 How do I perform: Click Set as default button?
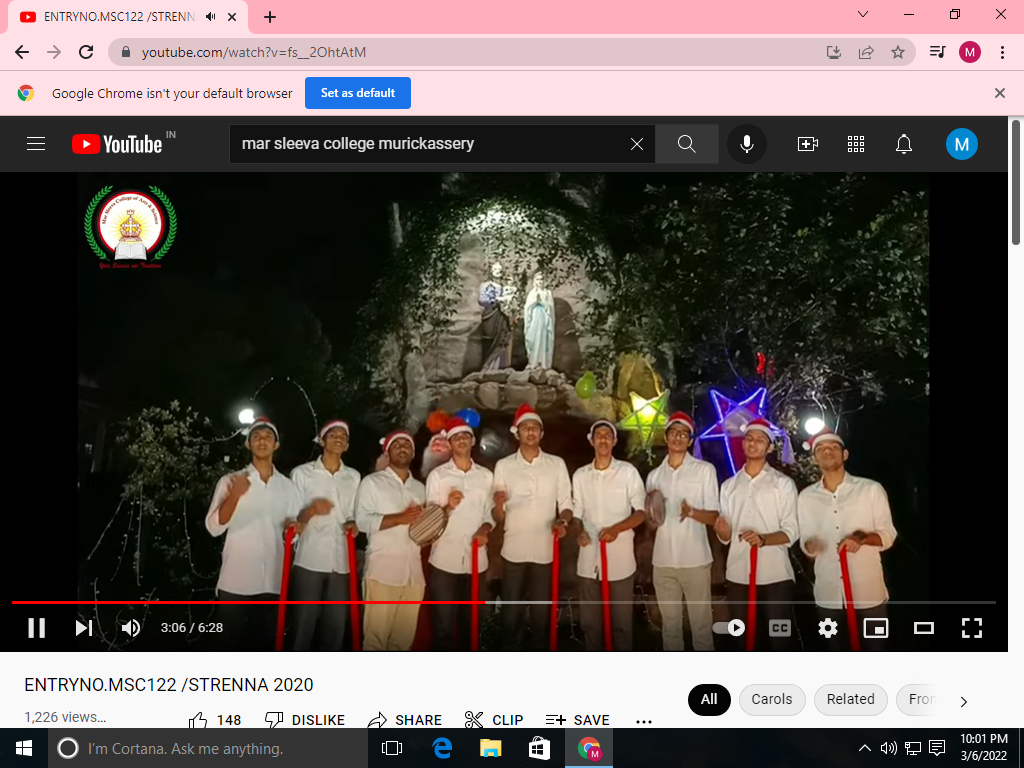tap(358, 93)
